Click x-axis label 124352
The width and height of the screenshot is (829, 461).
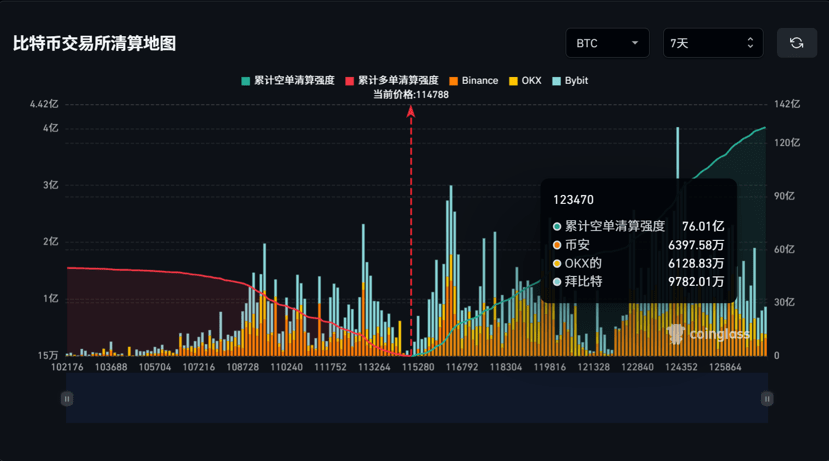[681, 367]
